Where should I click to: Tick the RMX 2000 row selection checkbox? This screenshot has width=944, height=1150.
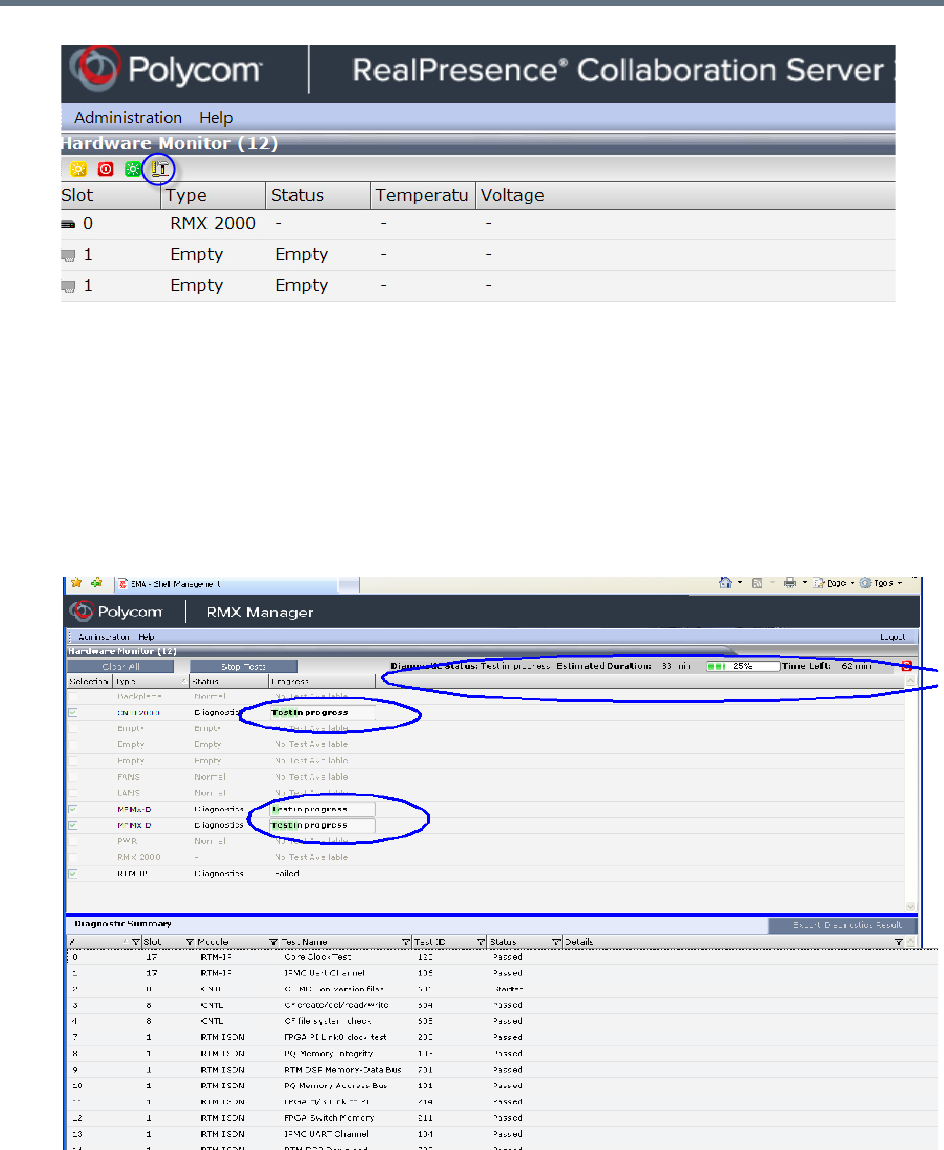pos(73,857)
